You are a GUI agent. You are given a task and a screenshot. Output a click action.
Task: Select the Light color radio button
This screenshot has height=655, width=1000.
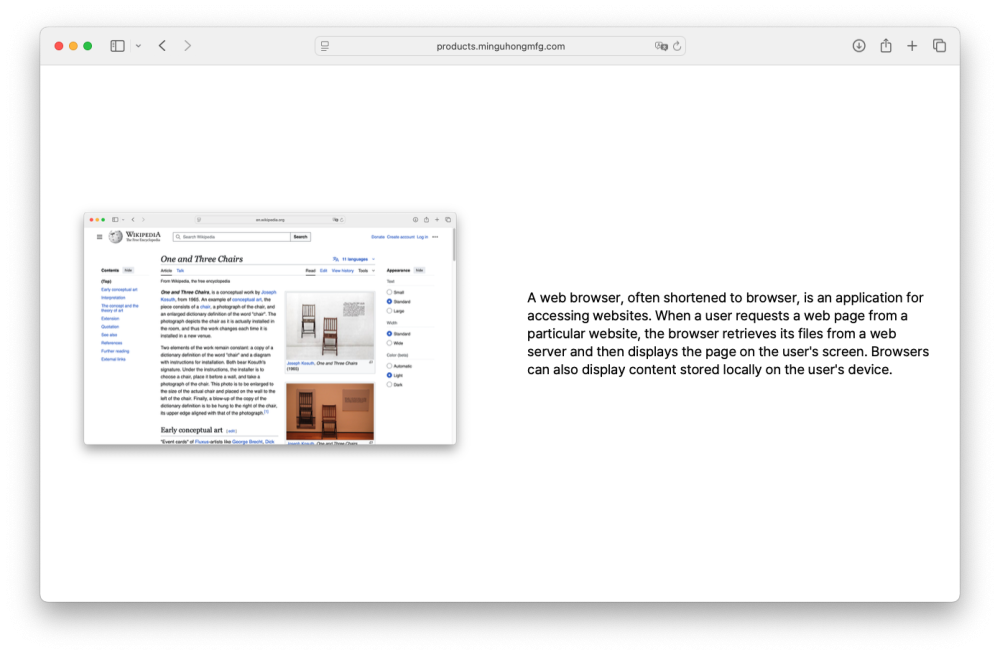click(x=389, y=375)
